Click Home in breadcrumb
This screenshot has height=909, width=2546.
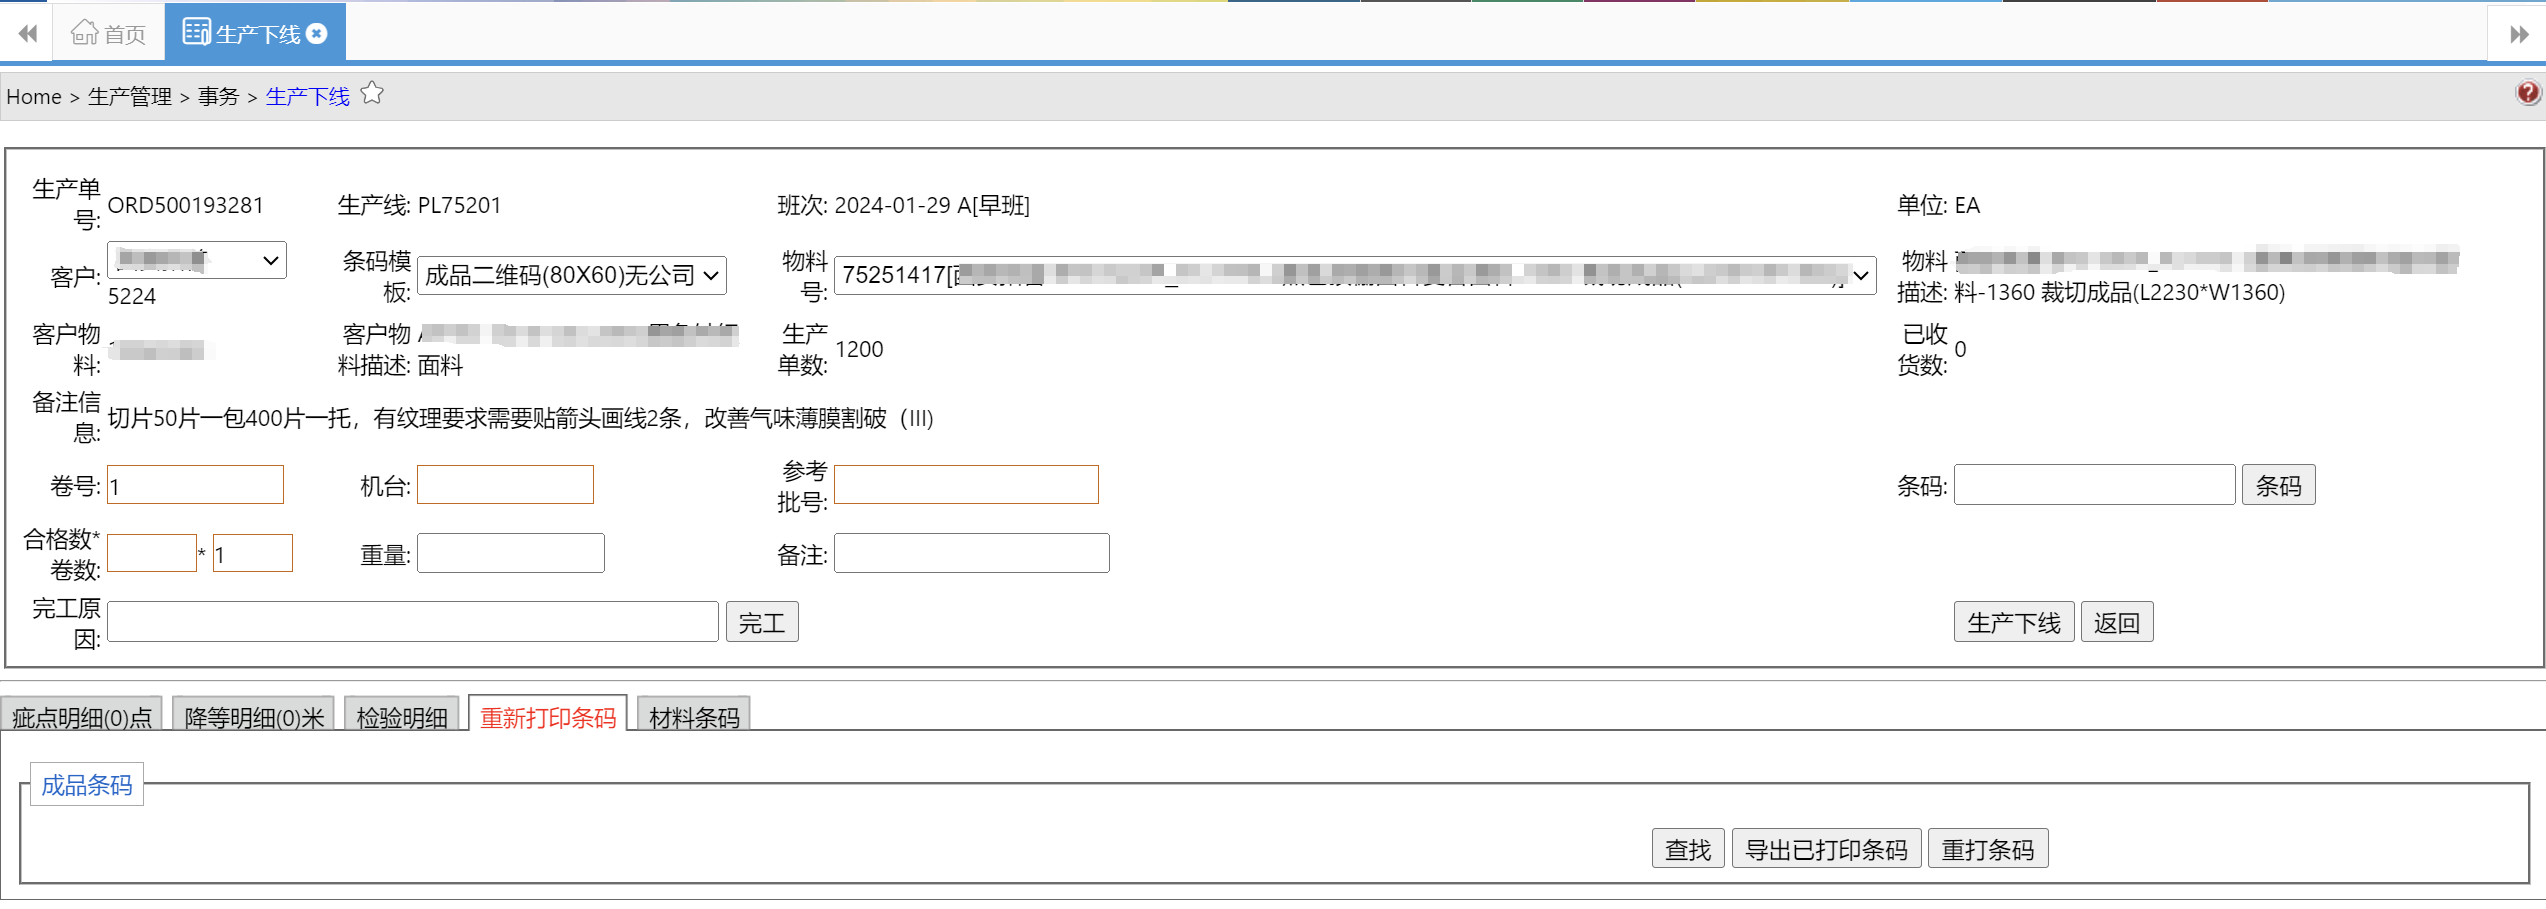coord(34,97)
